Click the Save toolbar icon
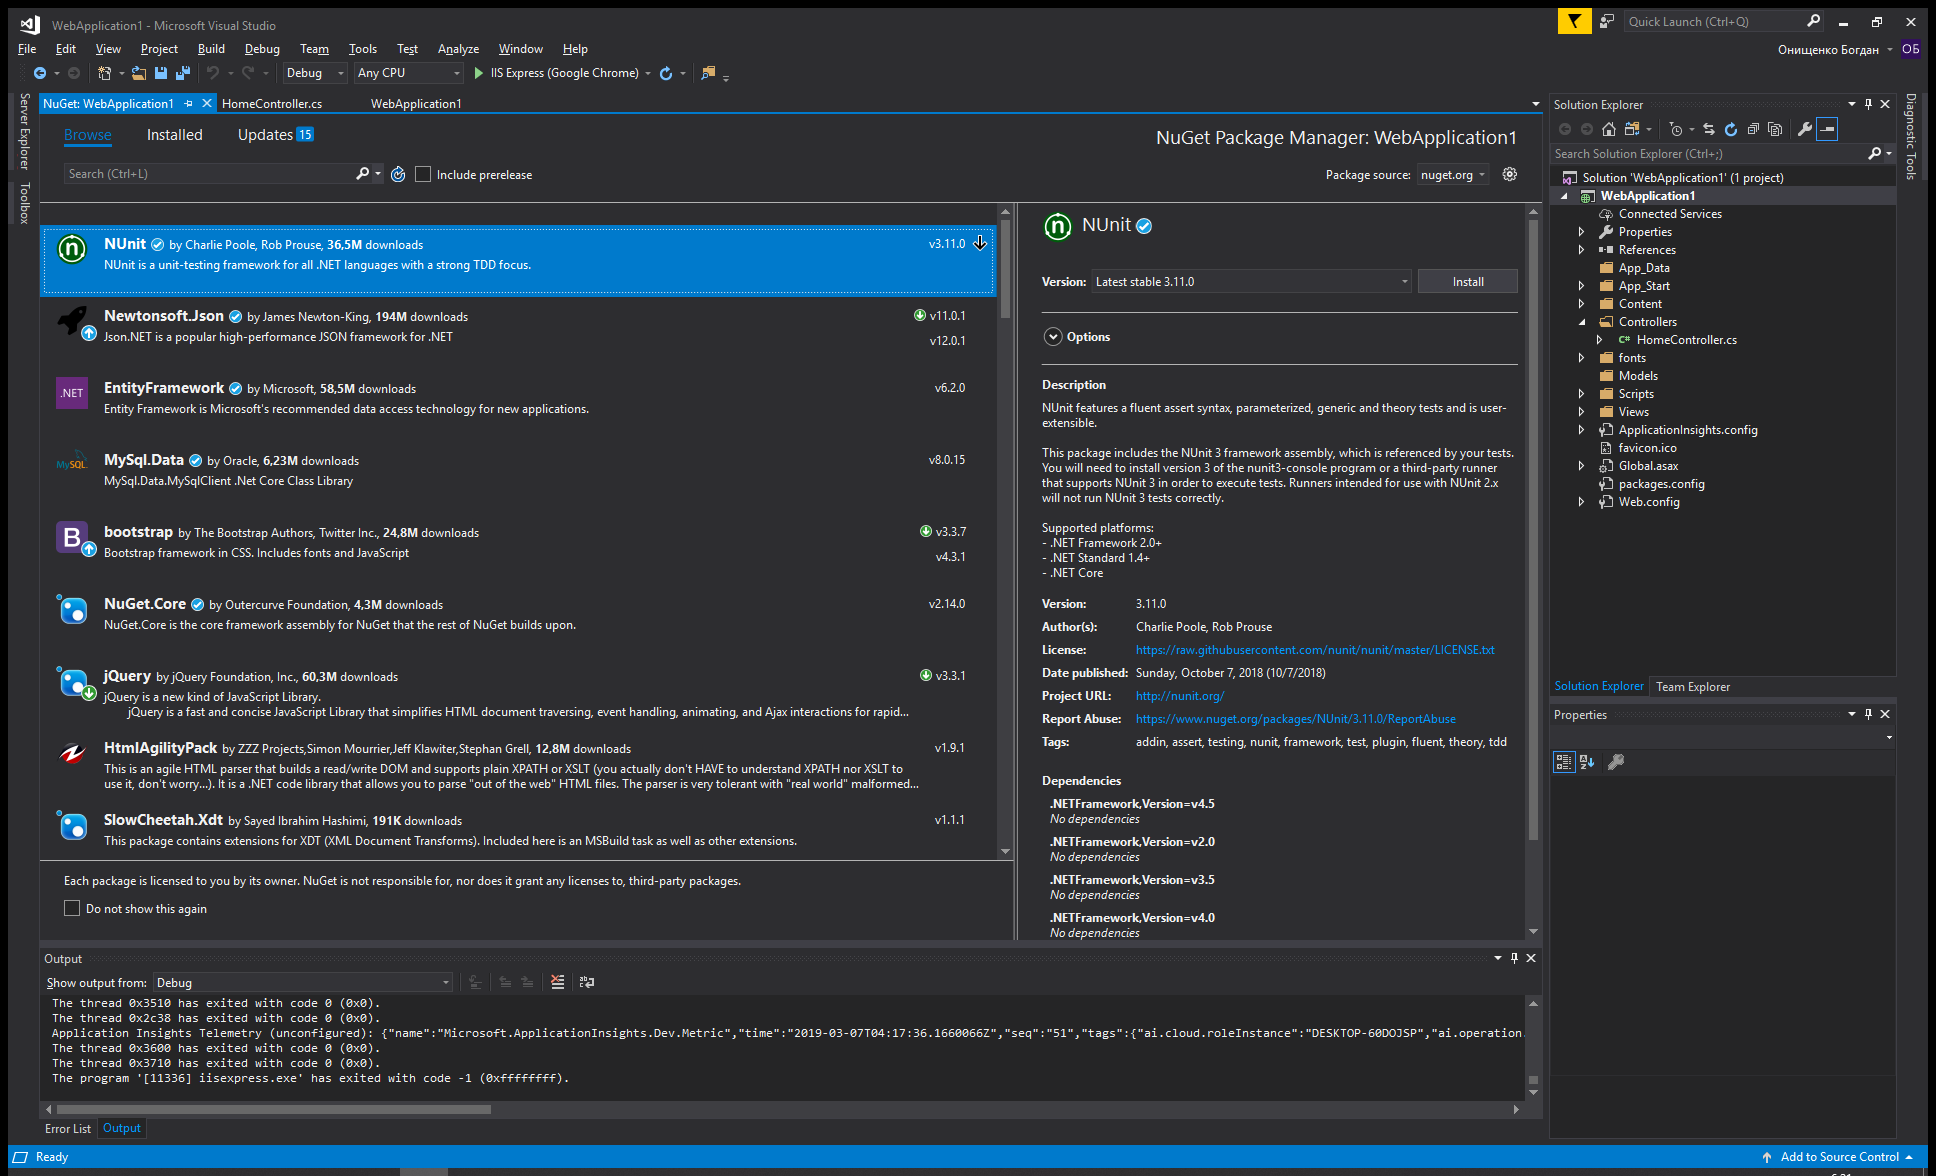1936x1176 pixels. (x=161, y=73)
